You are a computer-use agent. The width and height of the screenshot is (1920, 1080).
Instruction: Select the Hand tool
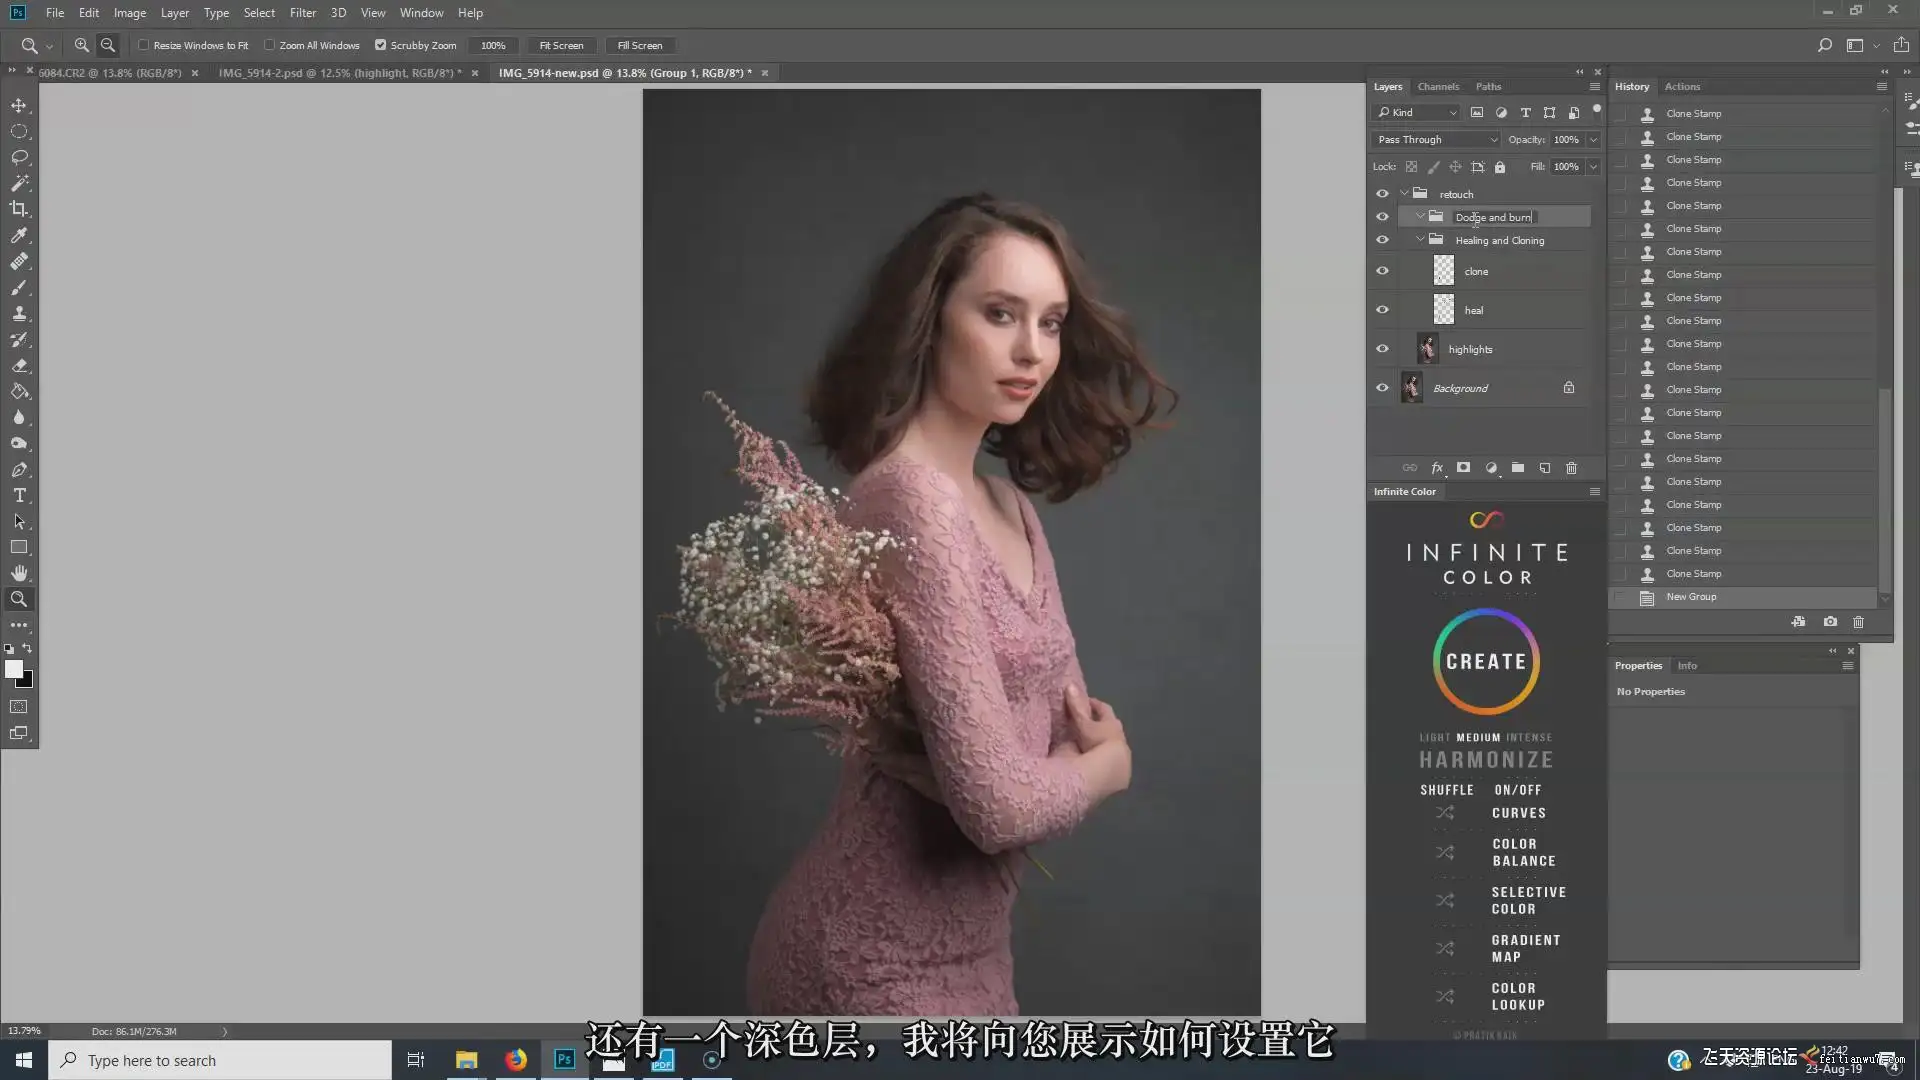pyautogui.click(x=19, y=573)
